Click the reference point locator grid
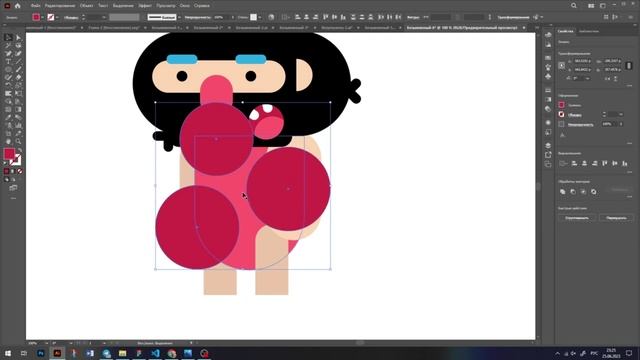 pos(562,65)
